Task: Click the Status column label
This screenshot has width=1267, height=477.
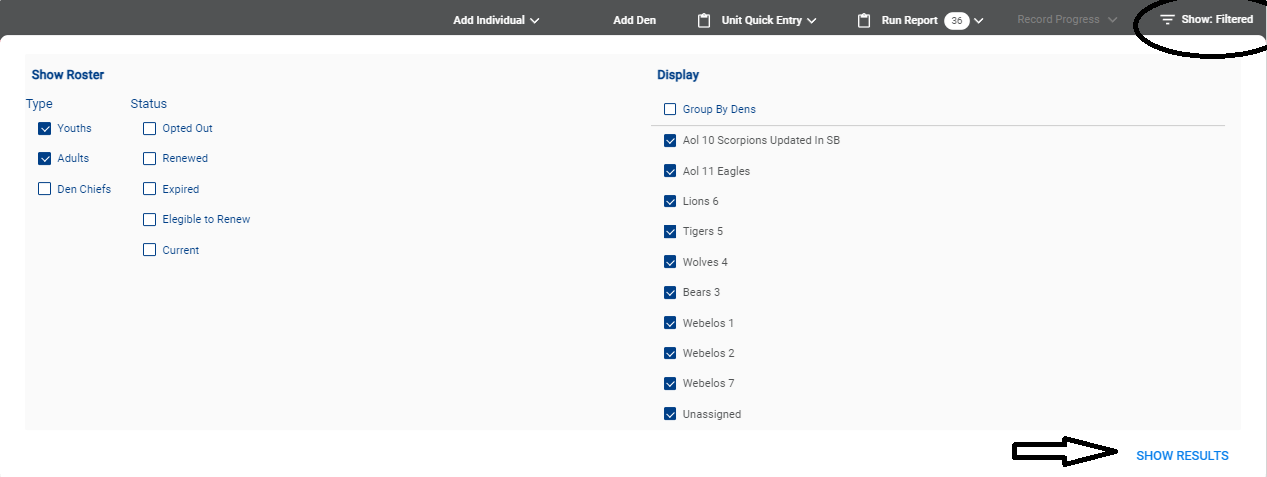Action: [149, 104]
